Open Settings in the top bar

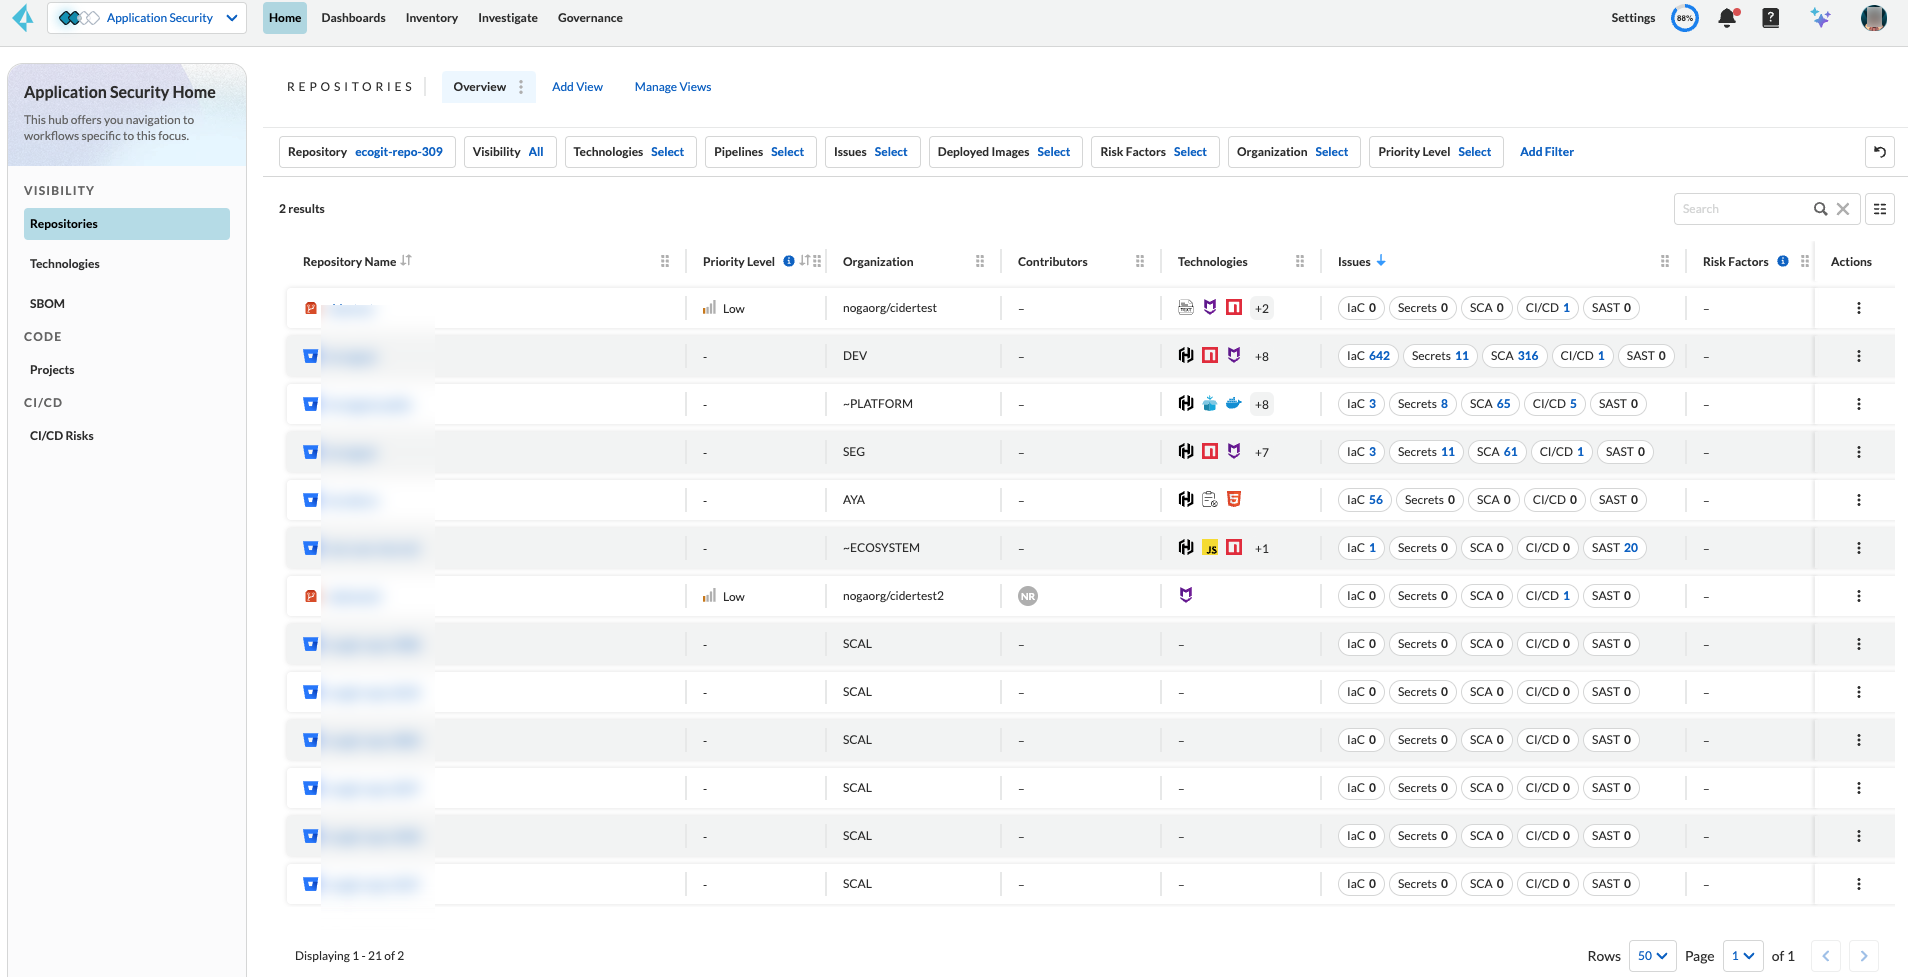coord(1633,18)
